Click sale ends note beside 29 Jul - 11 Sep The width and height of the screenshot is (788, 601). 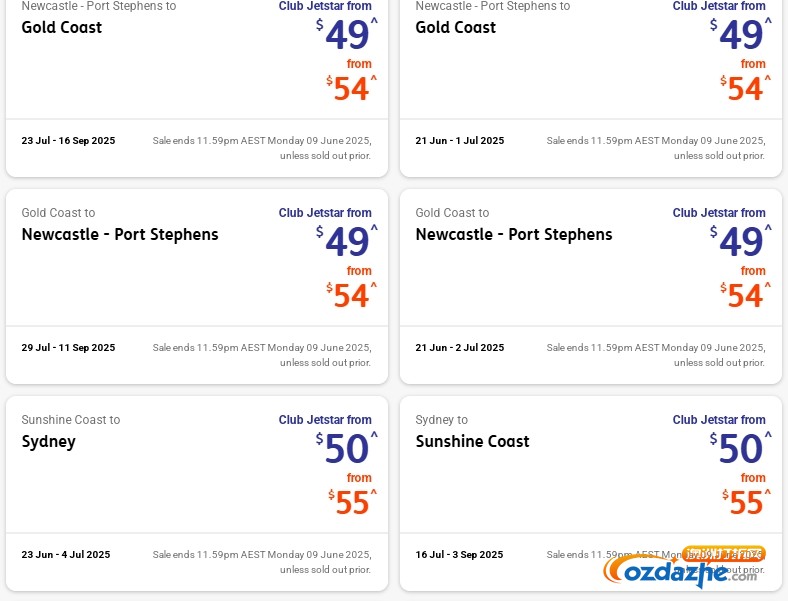pos(262,355)
